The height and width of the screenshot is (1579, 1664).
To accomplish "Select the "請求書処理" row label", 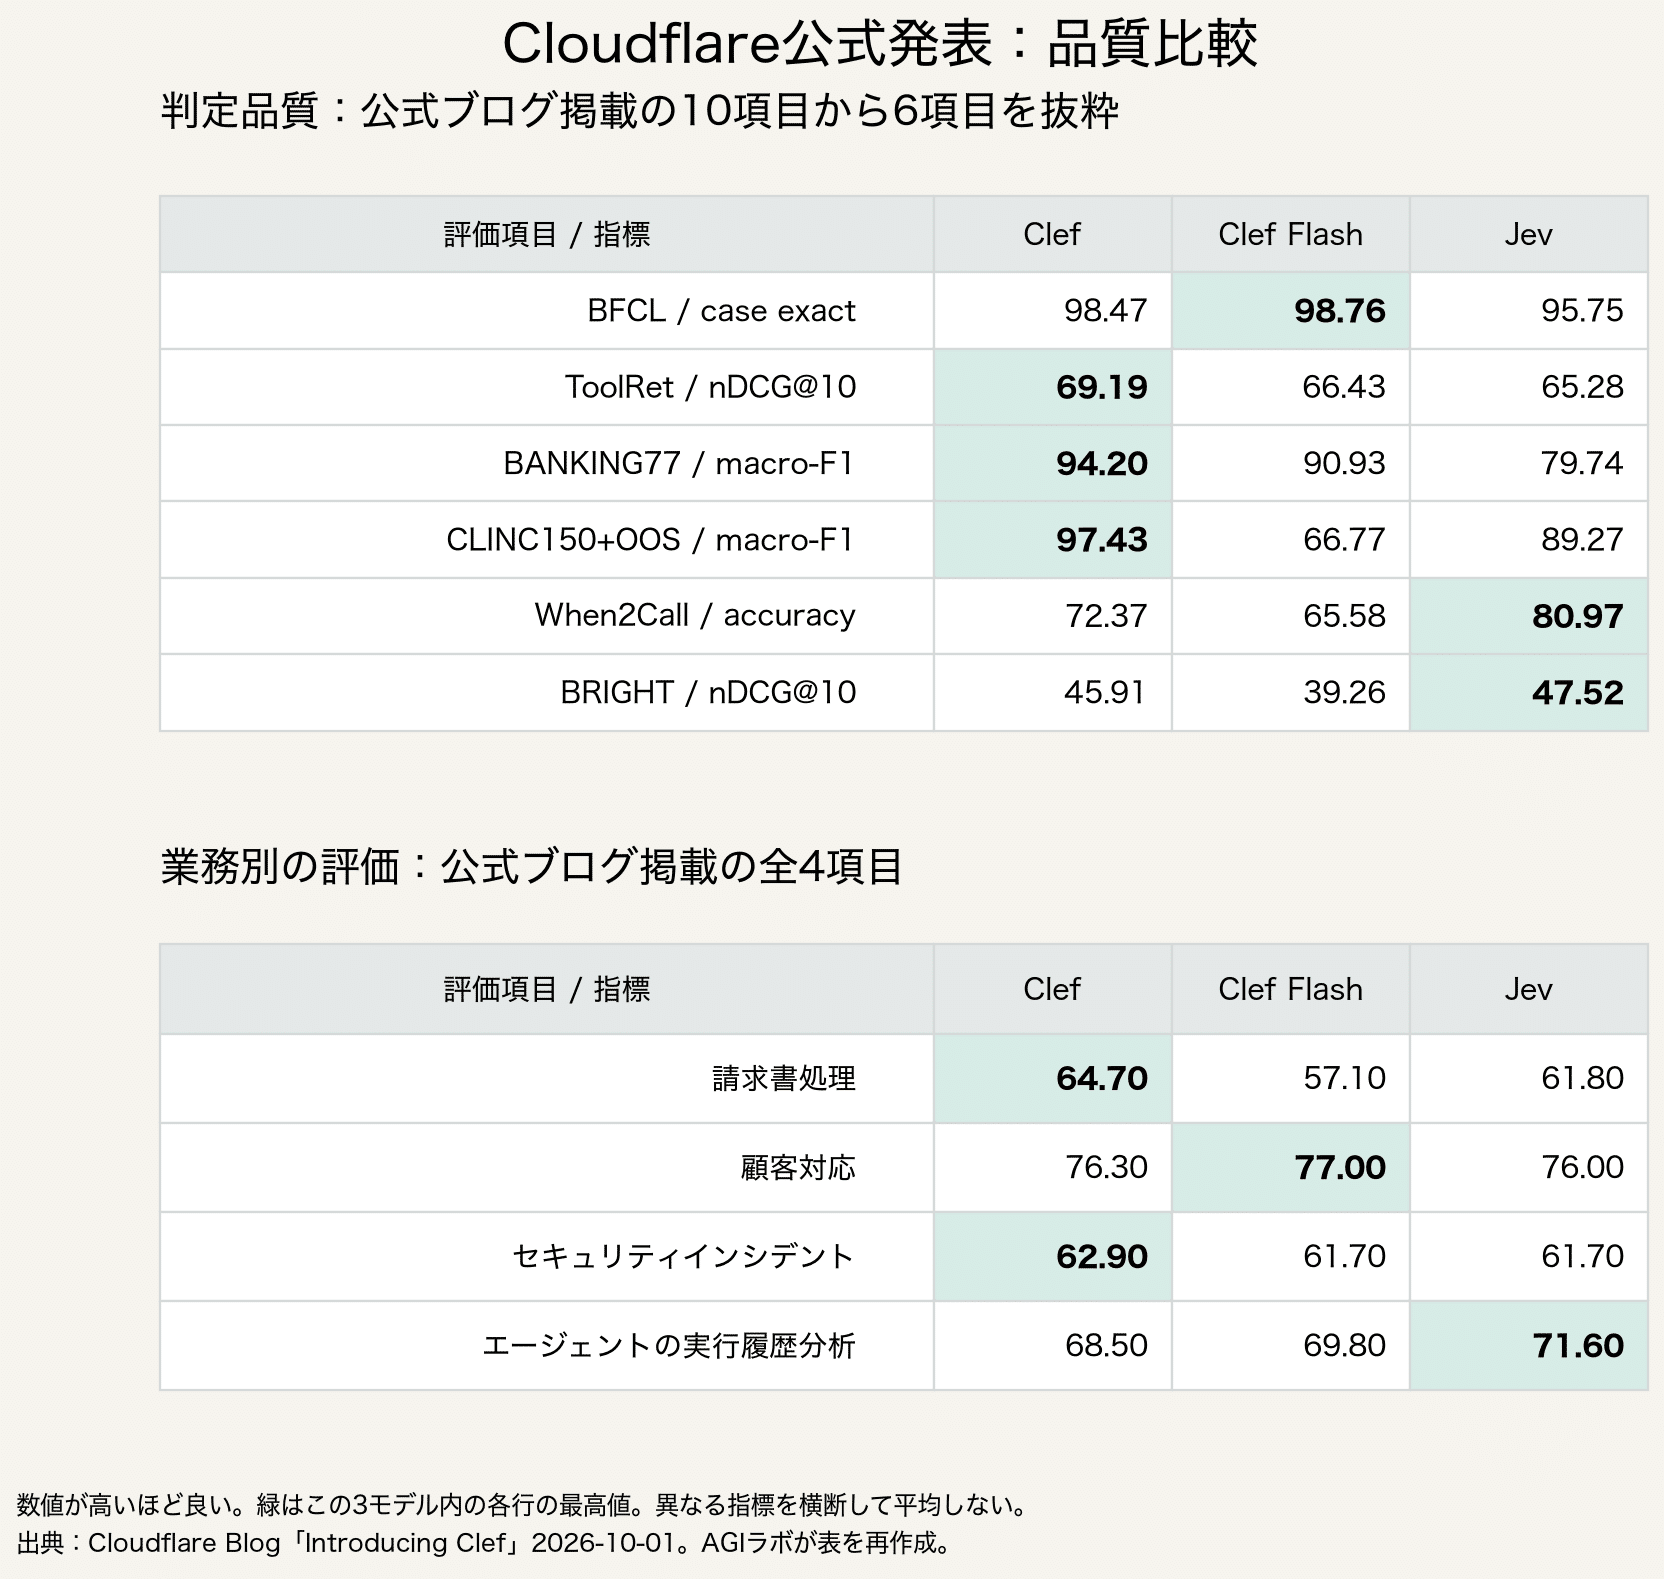I will coord(784,1079).
